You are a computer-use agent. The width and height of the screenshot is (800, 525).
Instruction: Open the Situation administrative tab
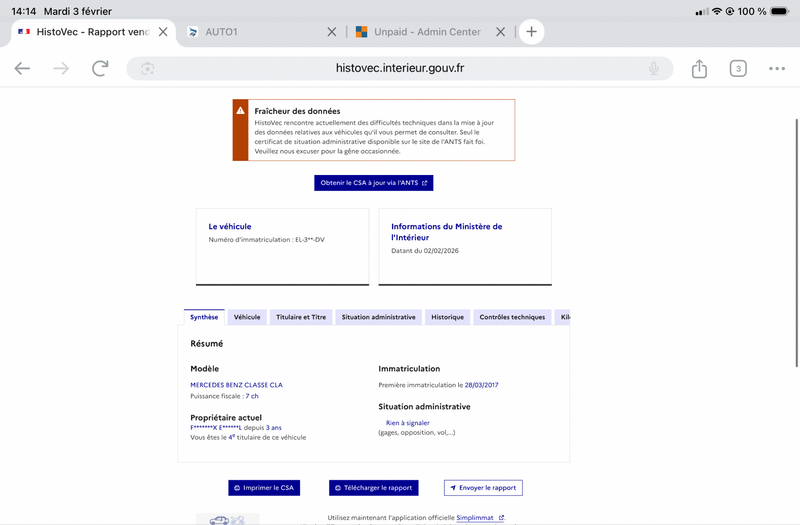pyautogui.click(x=378, y=317)
